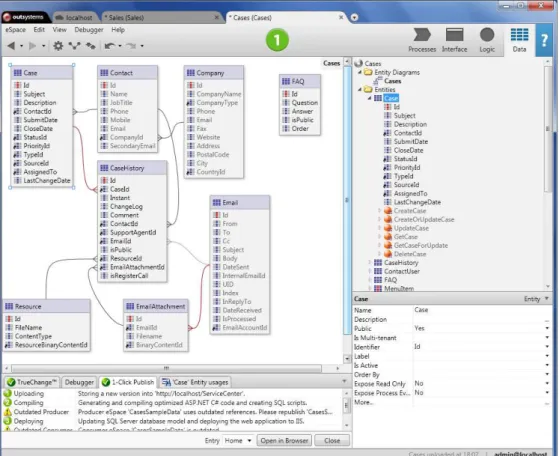Screen dimensions: 559x456
Task: Expand the ContactUser entity node
Action: tap(370, 271)
